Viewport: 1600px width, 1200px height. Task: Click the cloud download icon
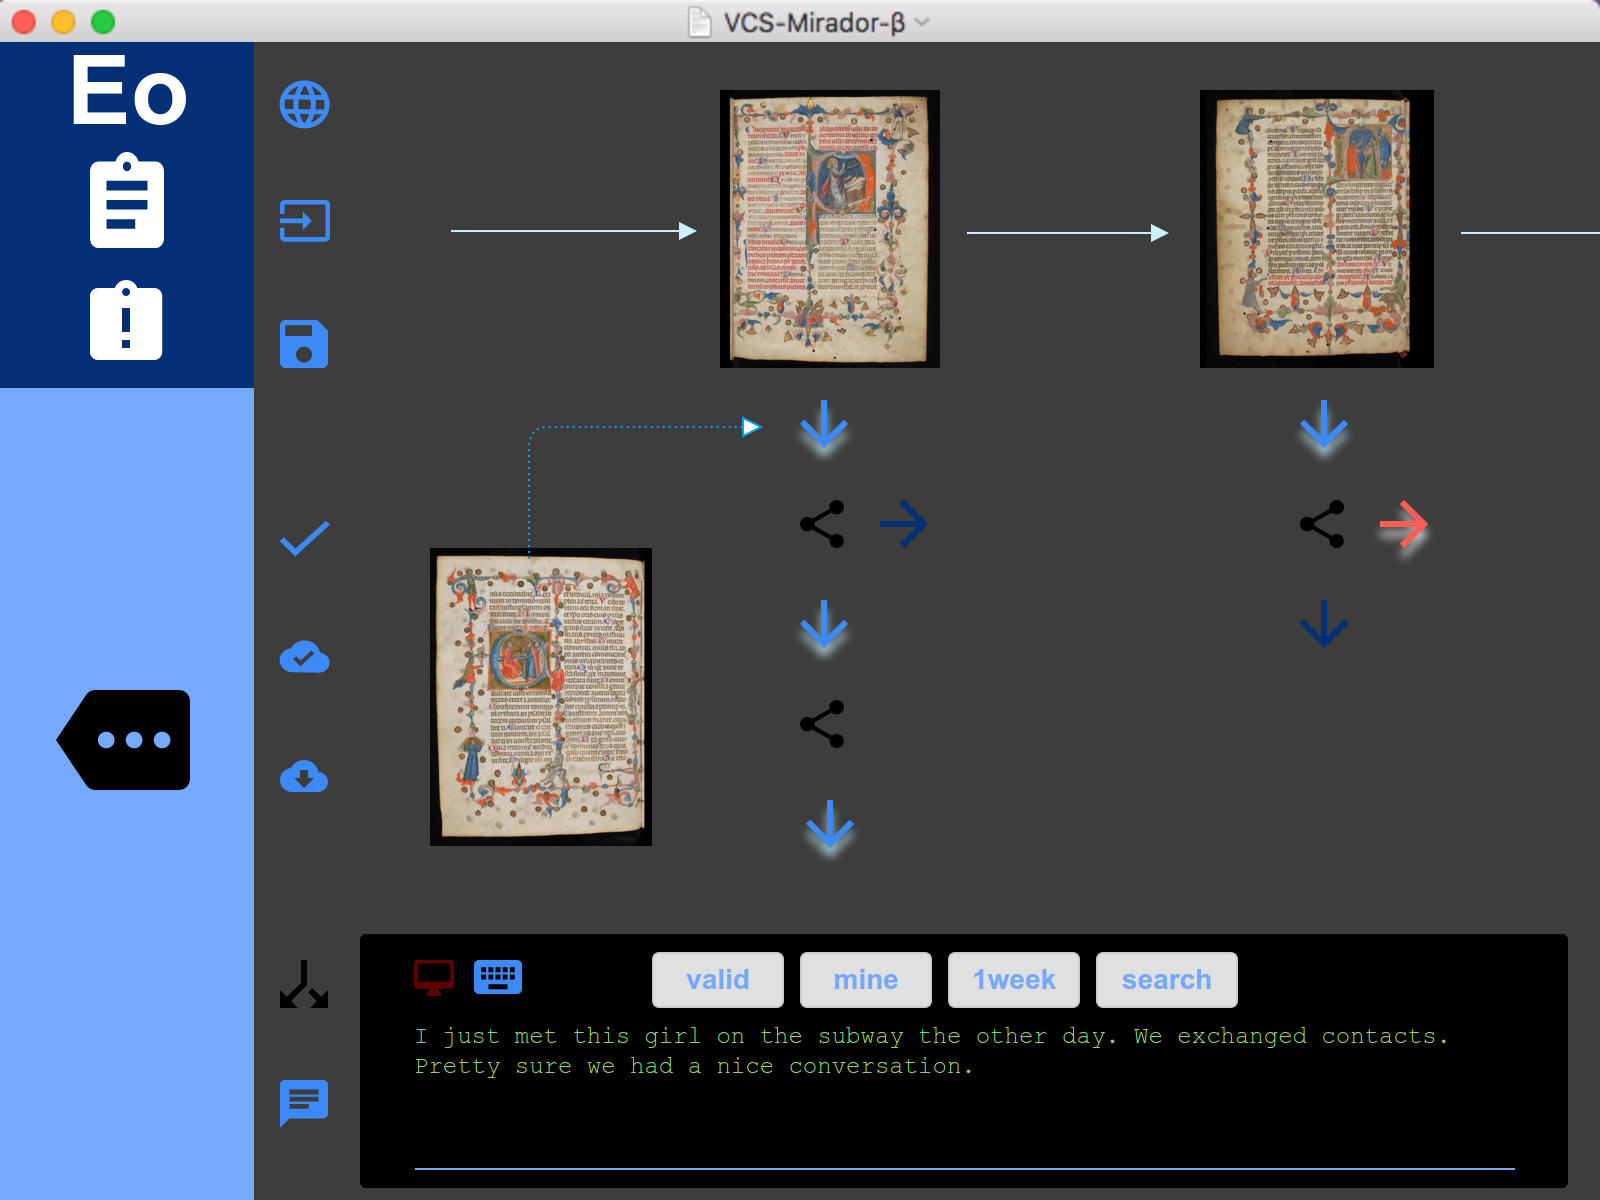pyautogui.click(x=305, y=776)
